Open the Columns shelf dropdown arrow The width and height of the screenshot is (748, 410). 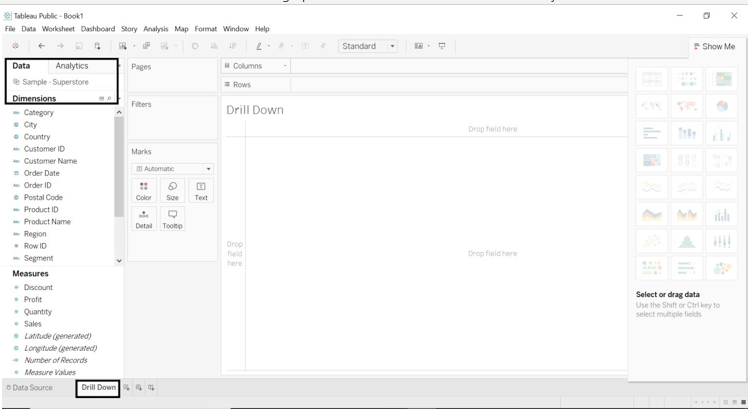click(x=285, y=66)
